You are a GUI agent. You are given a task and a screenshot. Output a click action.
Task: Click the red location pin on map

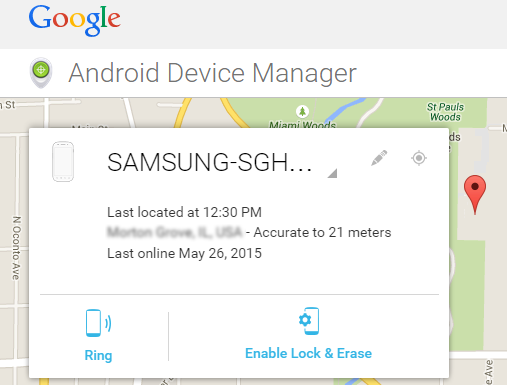(x=475, y=194)
